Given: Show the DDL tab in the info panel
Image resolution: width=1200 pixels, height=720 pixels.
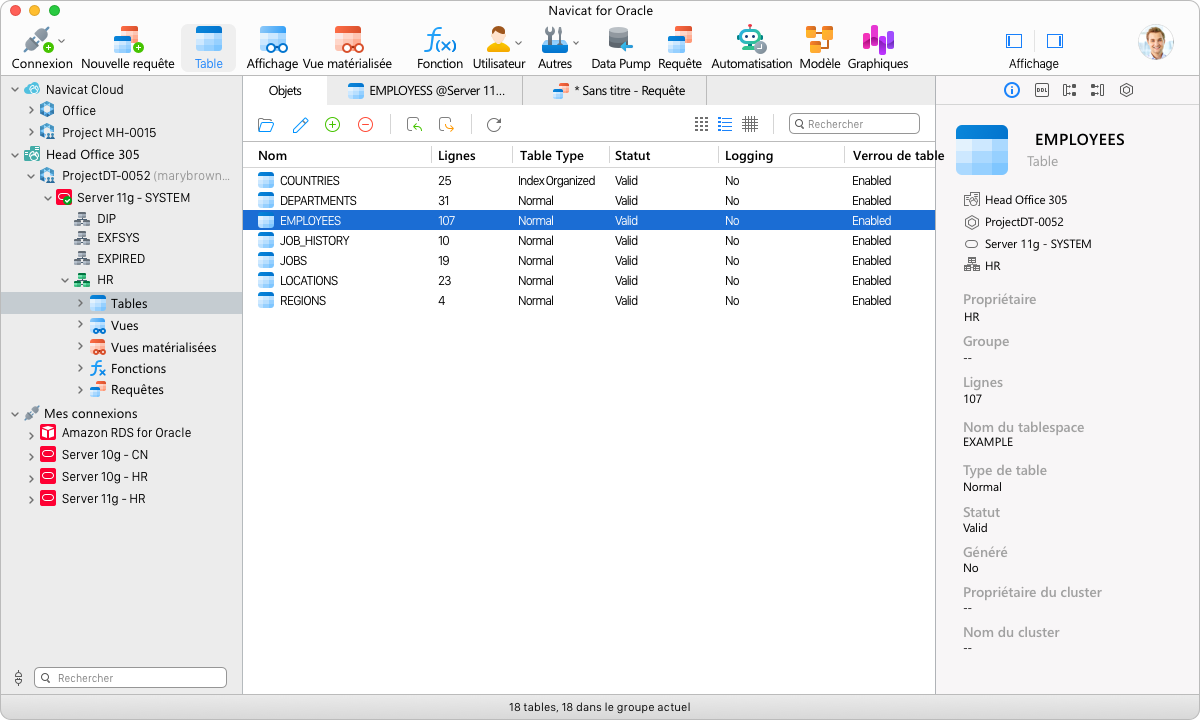Looking at the screenshot, I should click(1041, 90).
